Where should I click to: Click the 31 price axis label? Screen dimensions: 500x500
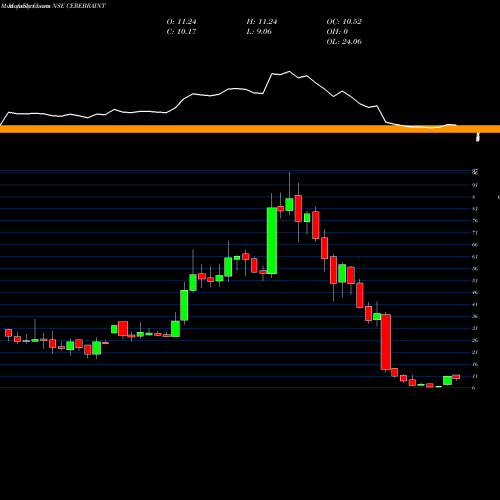(475, 328)
